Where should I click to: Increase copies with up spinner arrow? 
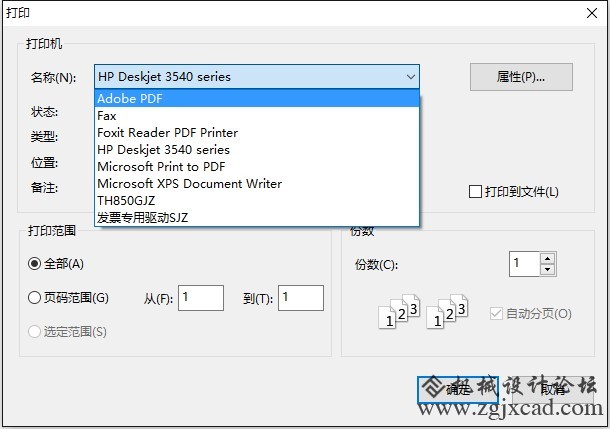point(548,258)
